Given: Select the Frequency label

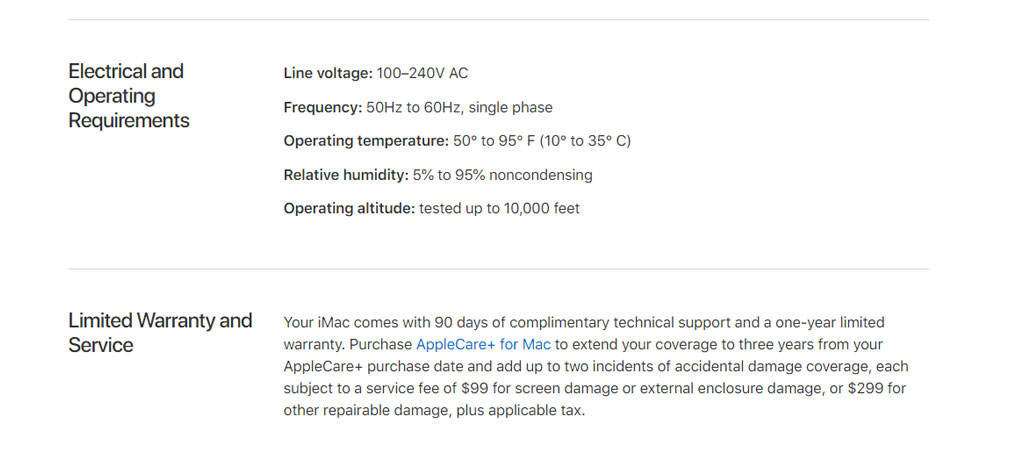Looking at the screenshot, I should click(x=323, y=108).
